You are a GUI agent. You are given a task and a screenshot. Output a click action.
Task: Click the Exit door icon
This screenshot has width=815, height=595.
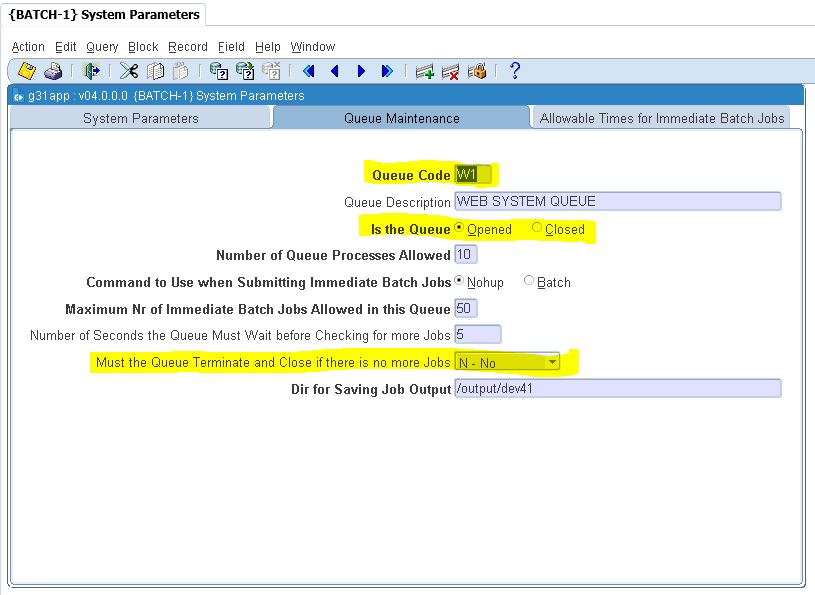point(91,71)
